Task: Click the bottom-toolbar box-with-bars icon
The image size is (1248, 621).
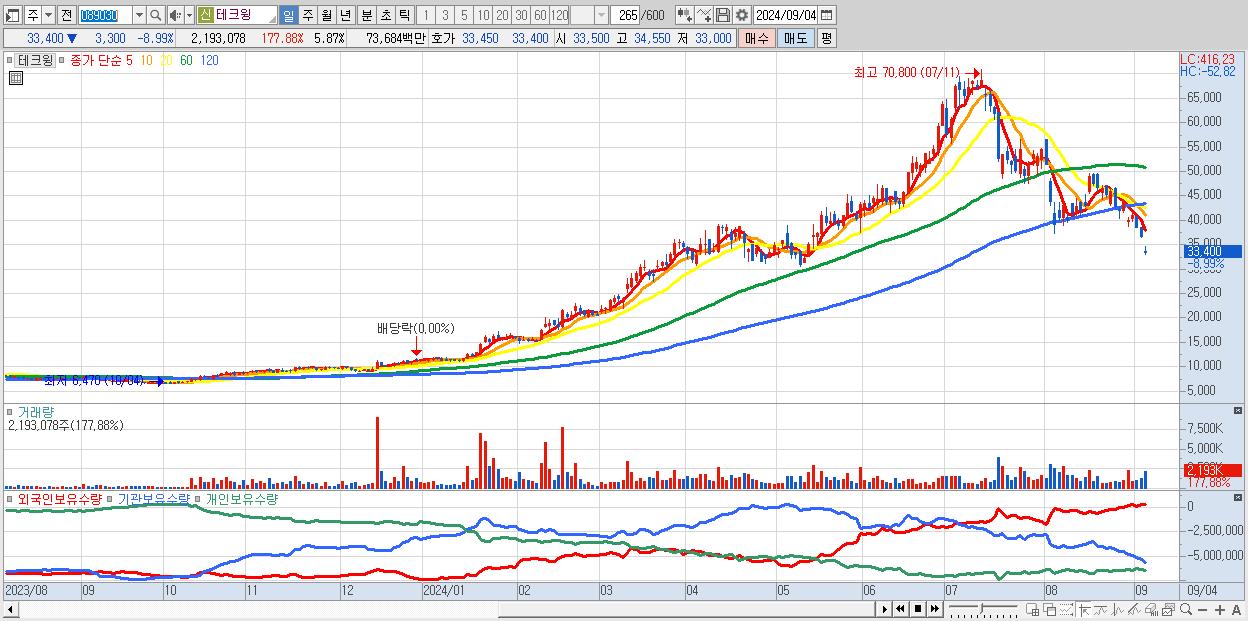Action: (x=1152, y=610)
